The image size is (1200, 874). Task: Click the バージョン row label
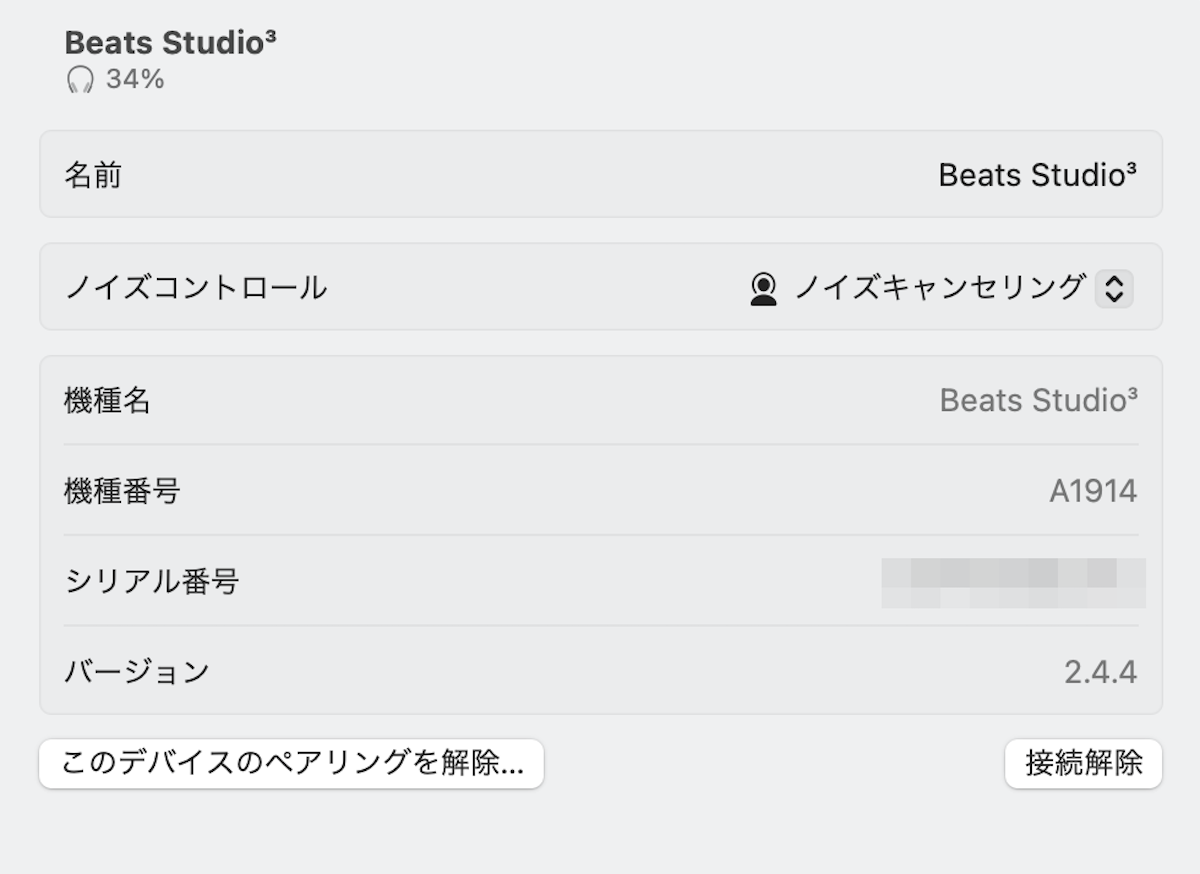click(137, 671)
